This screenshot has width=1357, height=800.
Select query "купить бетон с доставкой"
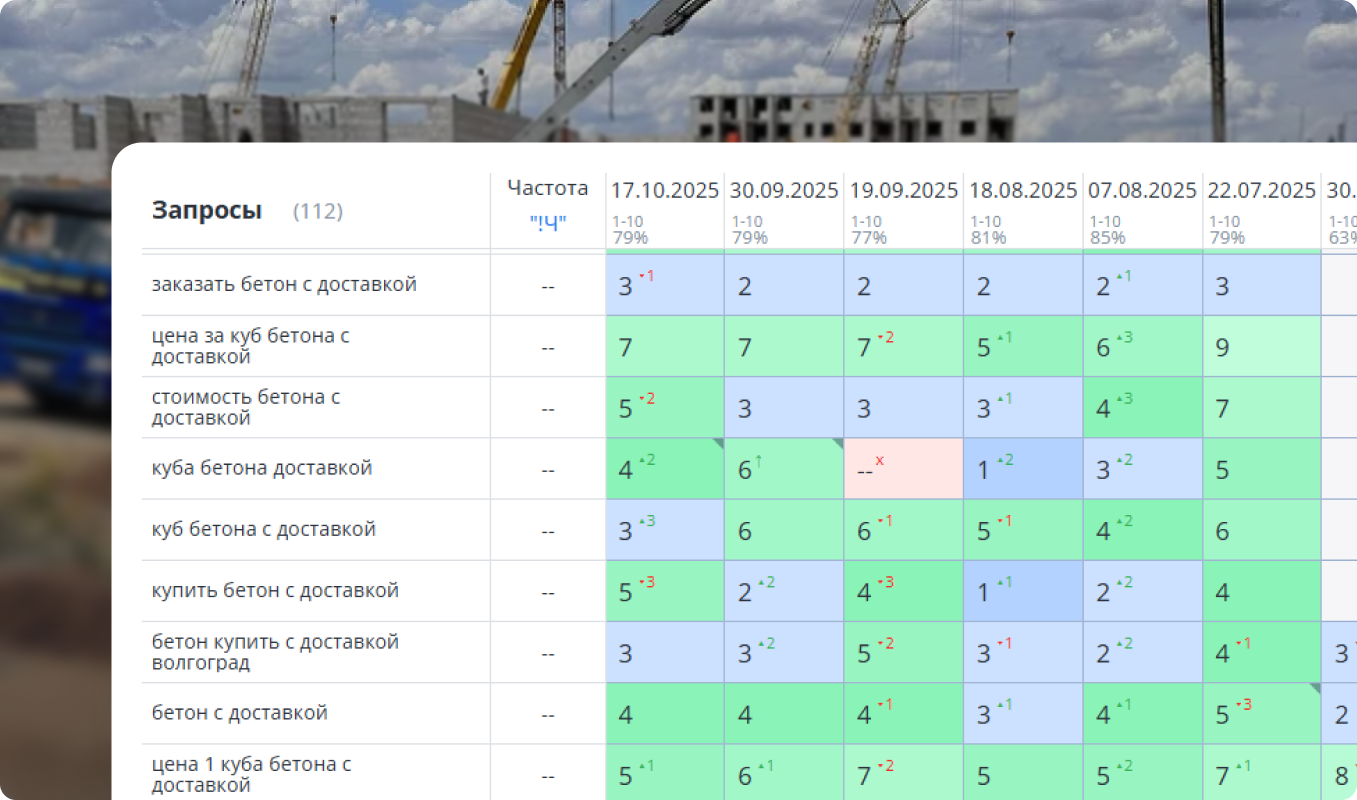[275, 590]
